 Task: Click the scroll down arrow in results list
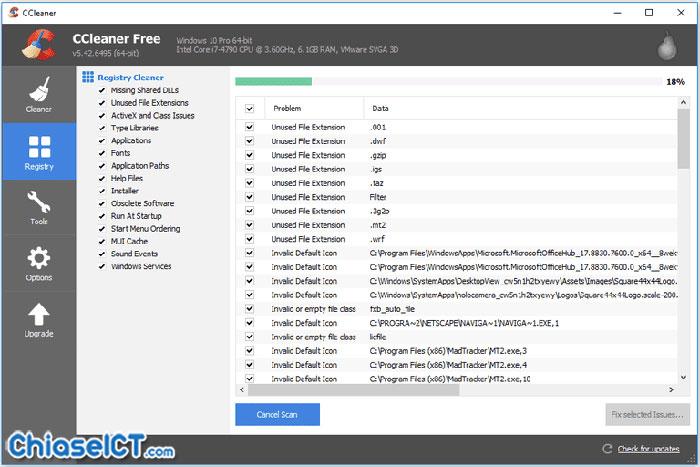click(x=683, y=378)
